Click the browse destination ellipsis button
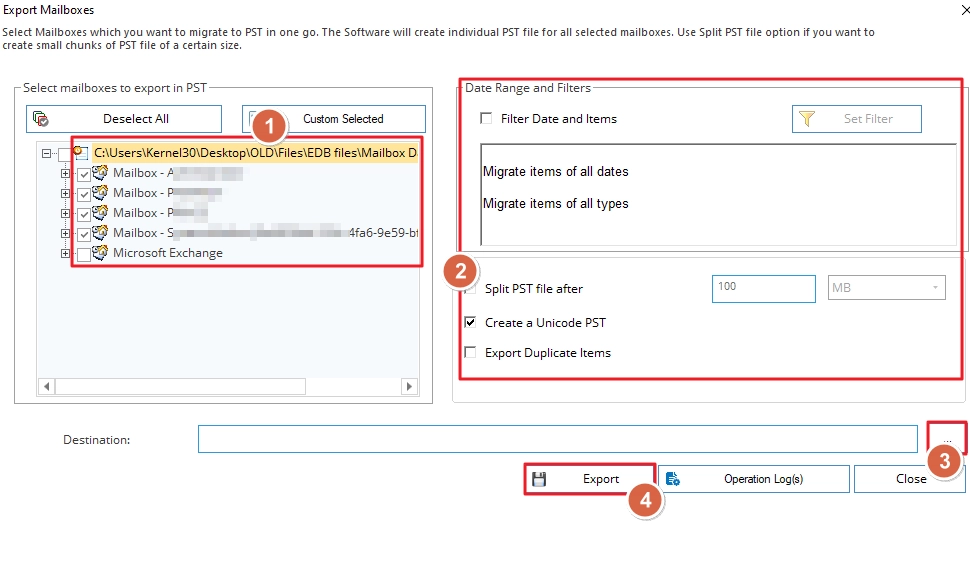This screenshot has height=561, width=970. click(x=947, y=439)
